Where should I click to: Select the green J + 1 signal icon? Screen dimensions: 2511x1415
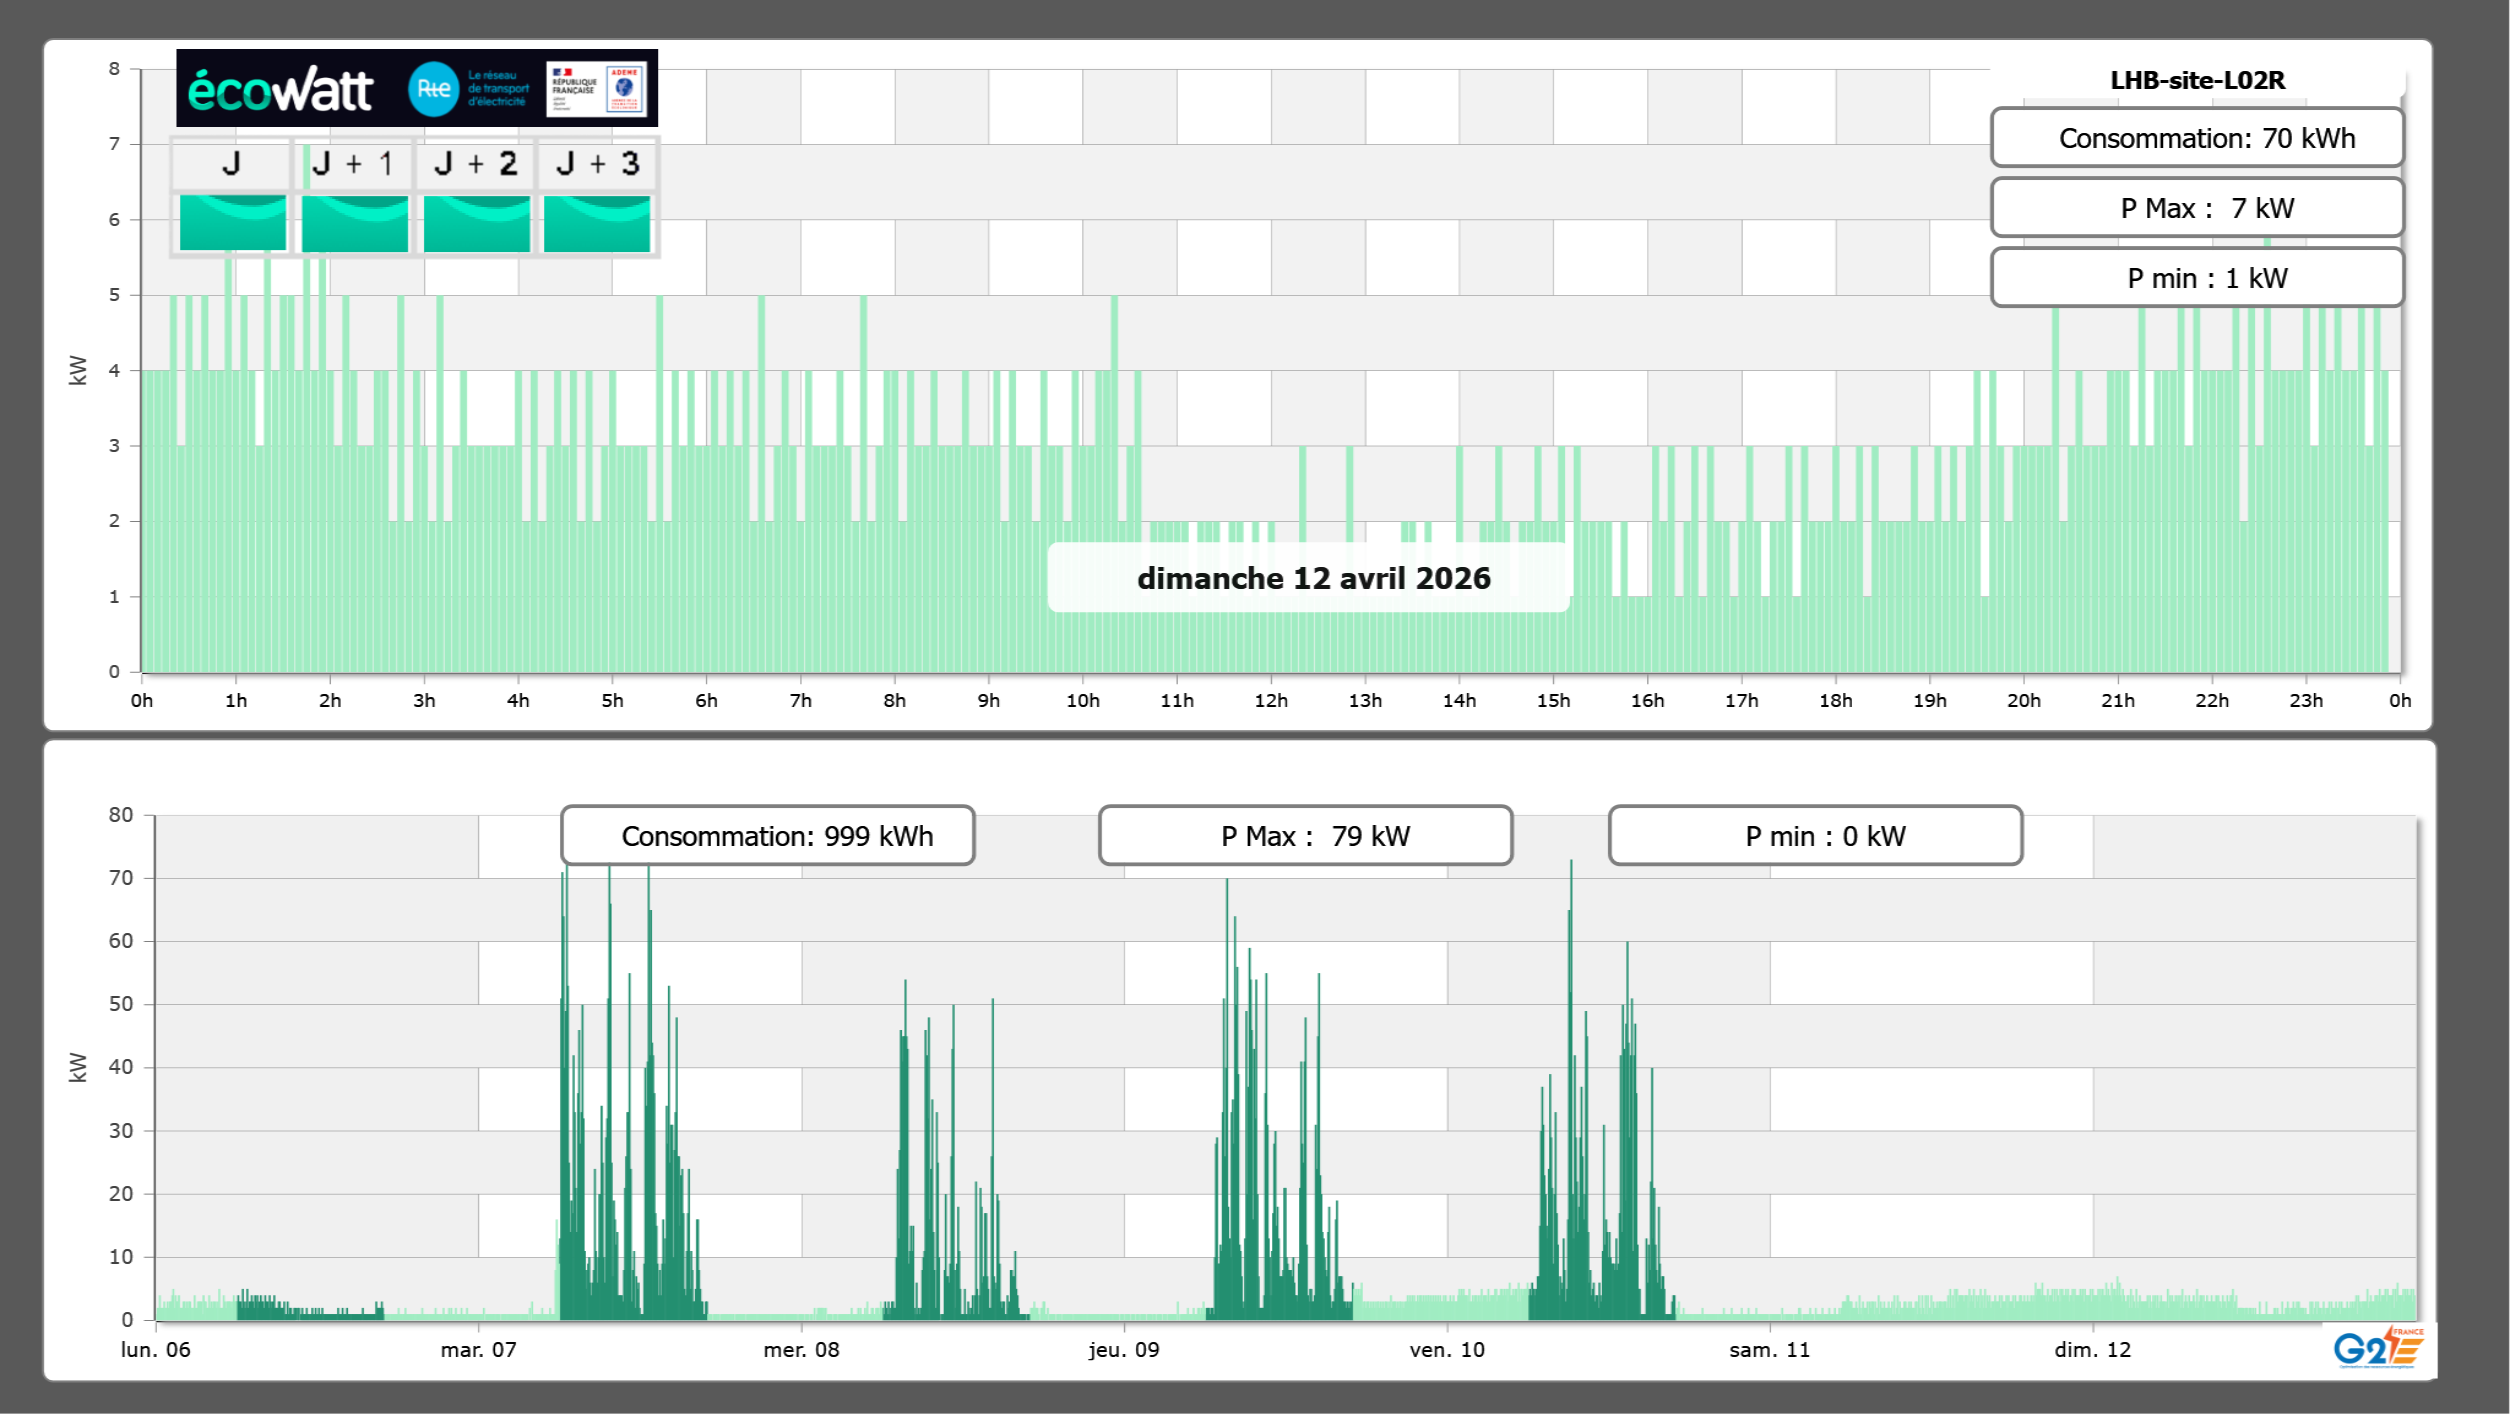coord(354,222)
